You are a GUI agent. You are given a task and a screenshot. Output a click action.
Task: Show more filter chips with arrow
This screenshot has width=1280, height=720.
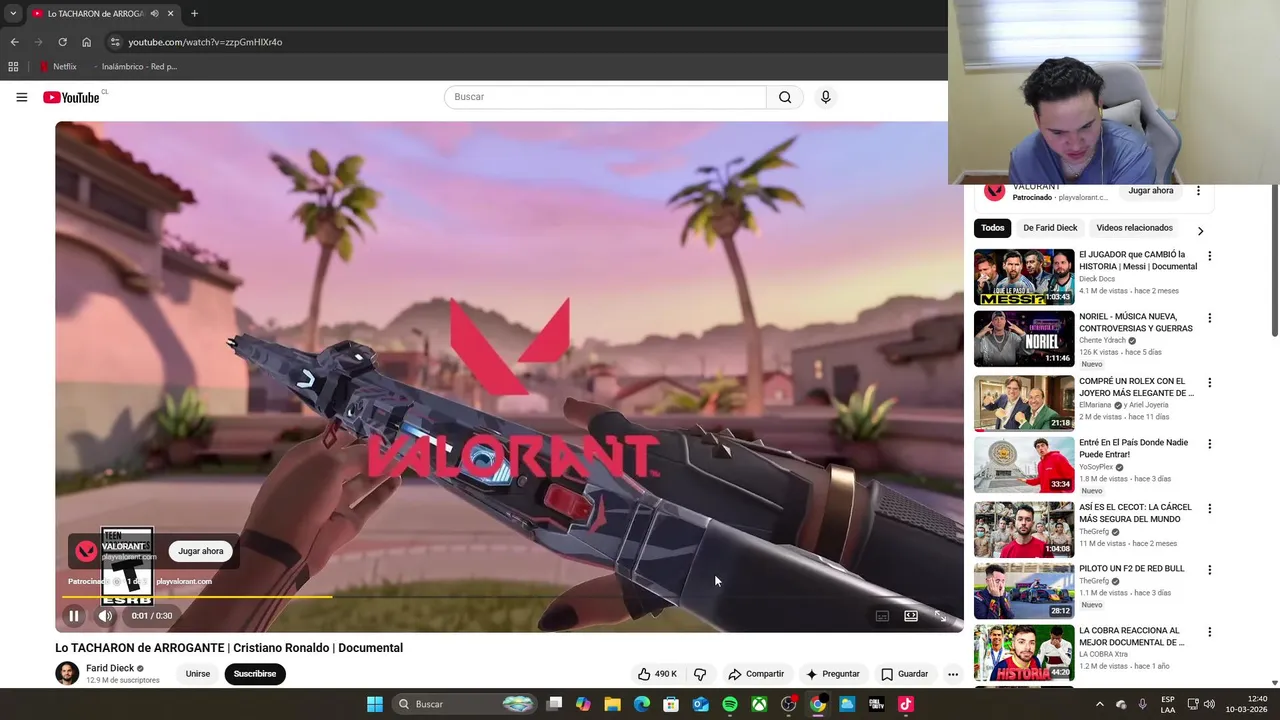(x=1200, y=231)
